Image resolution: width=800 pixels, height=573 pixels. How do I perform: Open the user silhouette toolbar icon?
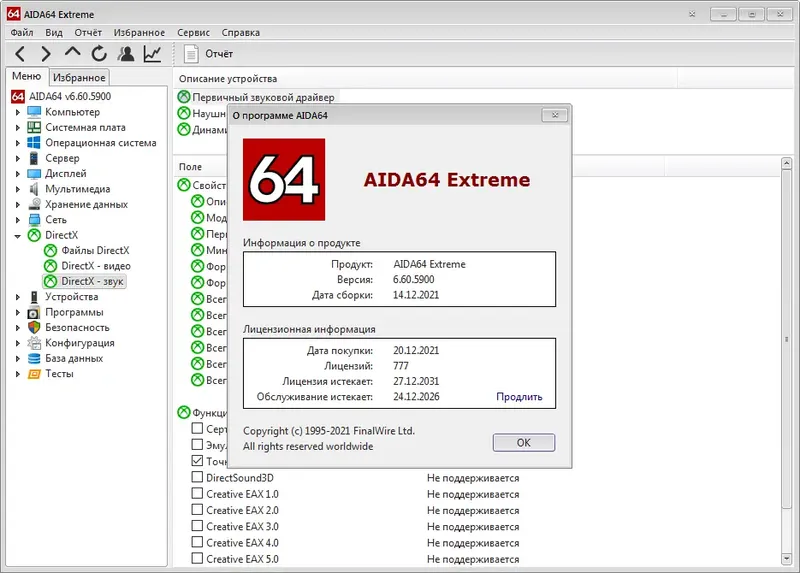[126, 54]
